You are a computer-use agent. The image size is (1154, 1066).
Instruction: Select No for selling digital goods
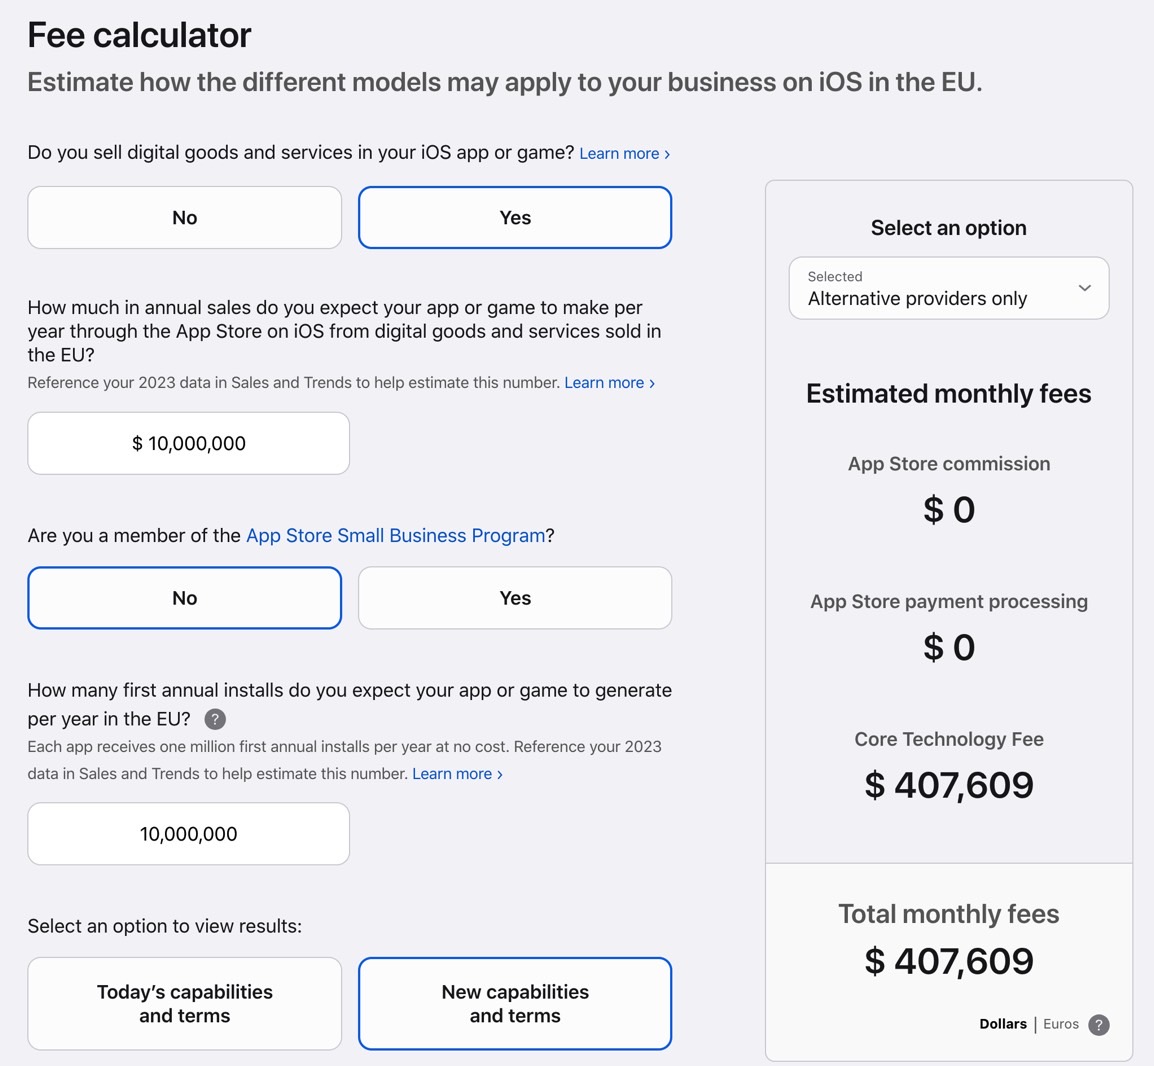point(185,218)
